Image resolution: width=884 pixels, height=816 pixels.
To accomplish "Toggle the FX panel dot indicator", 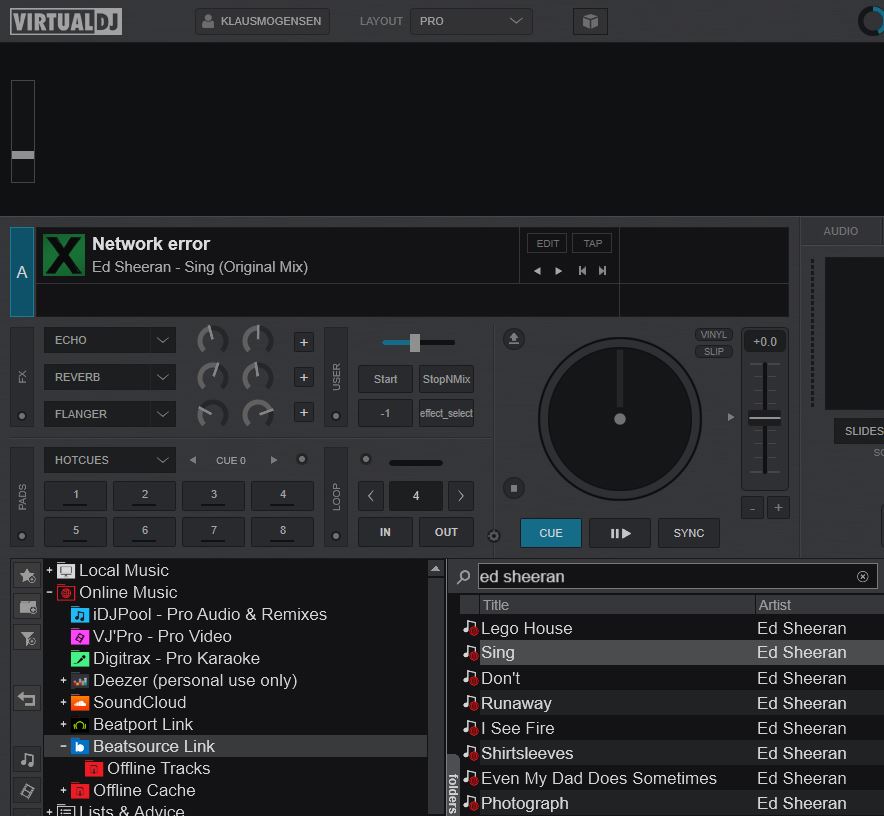I will 22,416.
